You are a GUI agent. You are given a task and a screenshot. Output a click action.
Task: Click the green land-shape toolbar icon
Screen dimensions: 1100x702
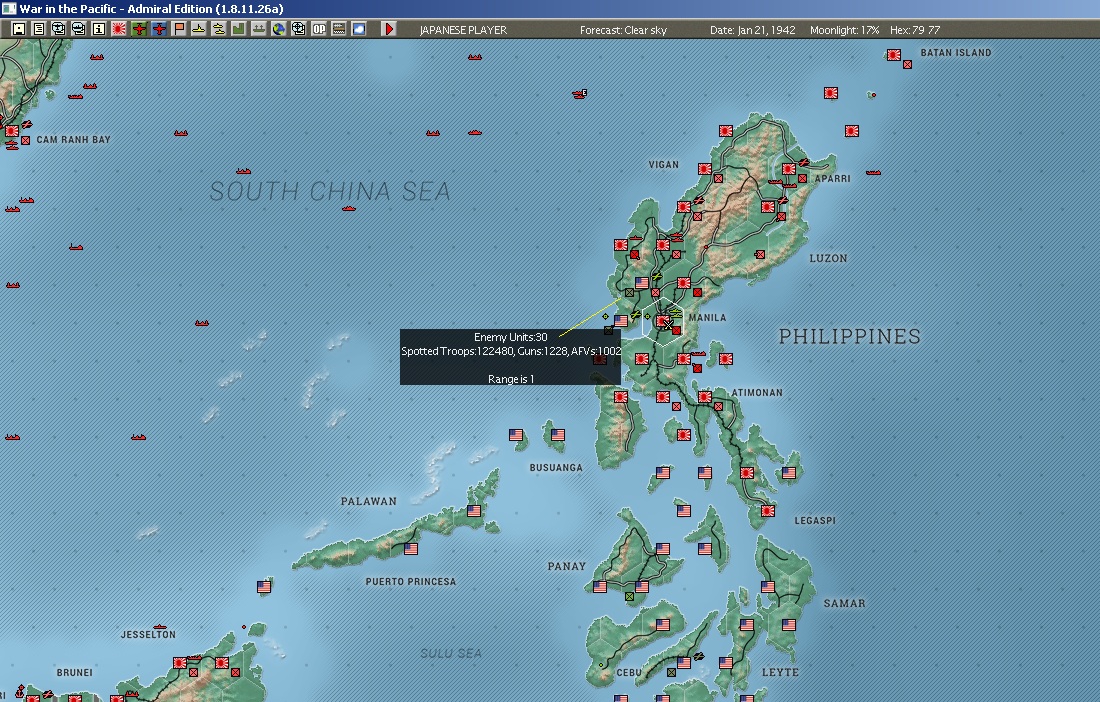tap(239, 29)
